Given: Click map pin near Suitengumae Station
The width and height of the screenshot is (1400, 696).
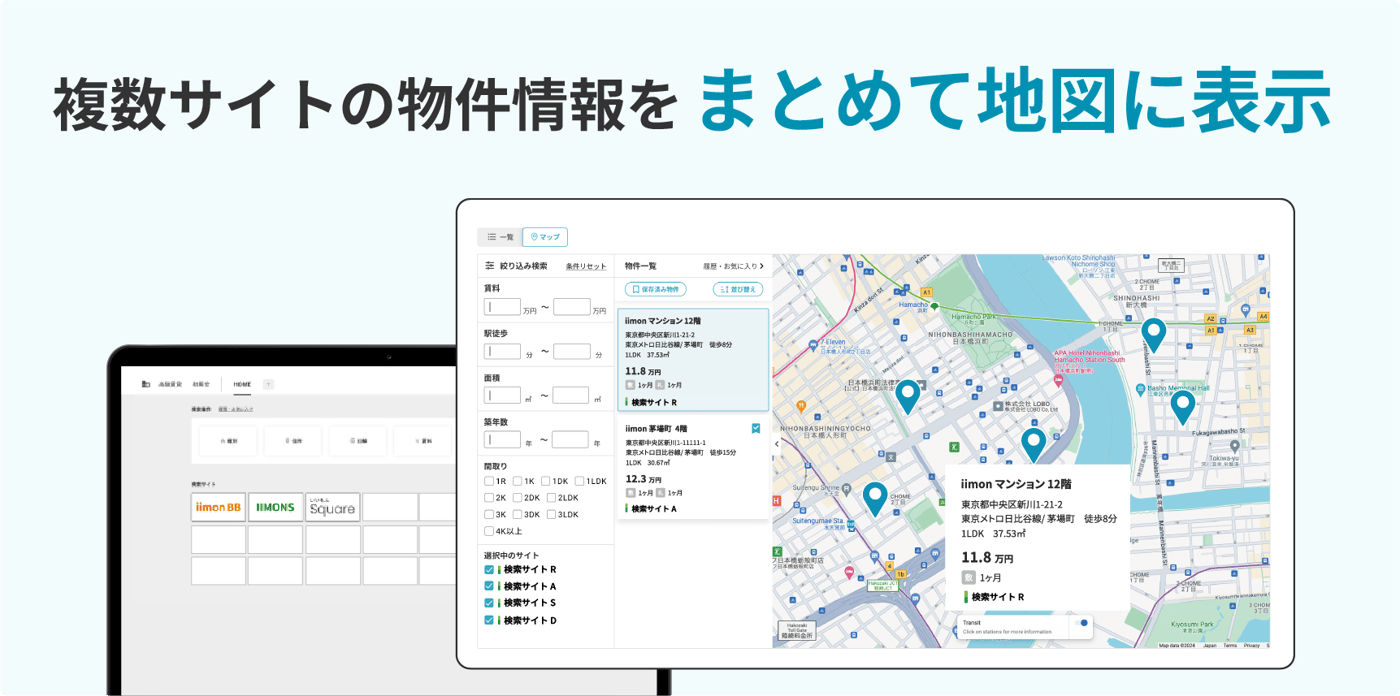Looking at the screenshot, I should click(x=875, y=499).
